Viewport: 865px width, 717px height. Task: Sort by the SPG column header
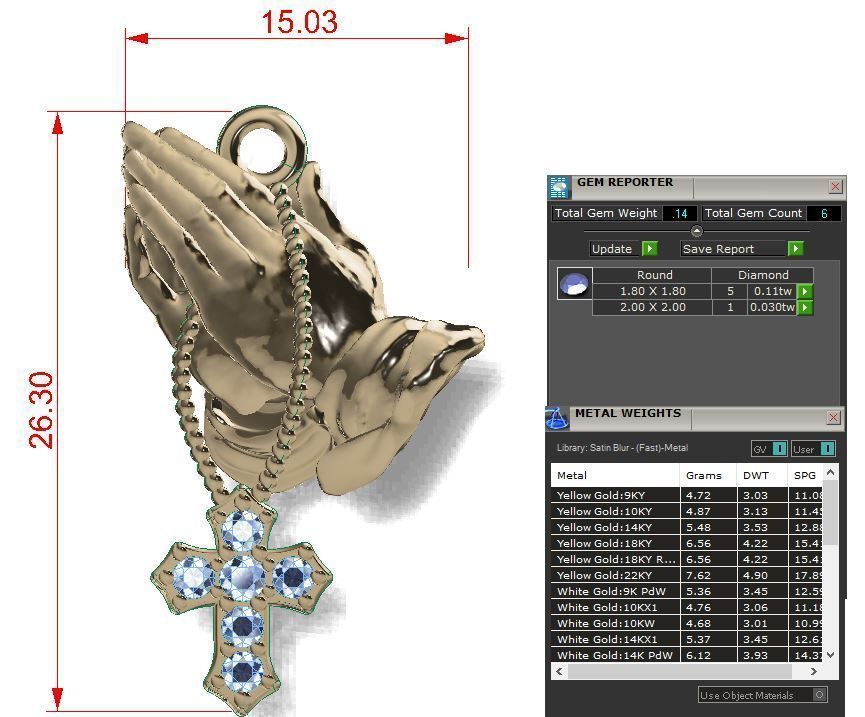point(805,475)
